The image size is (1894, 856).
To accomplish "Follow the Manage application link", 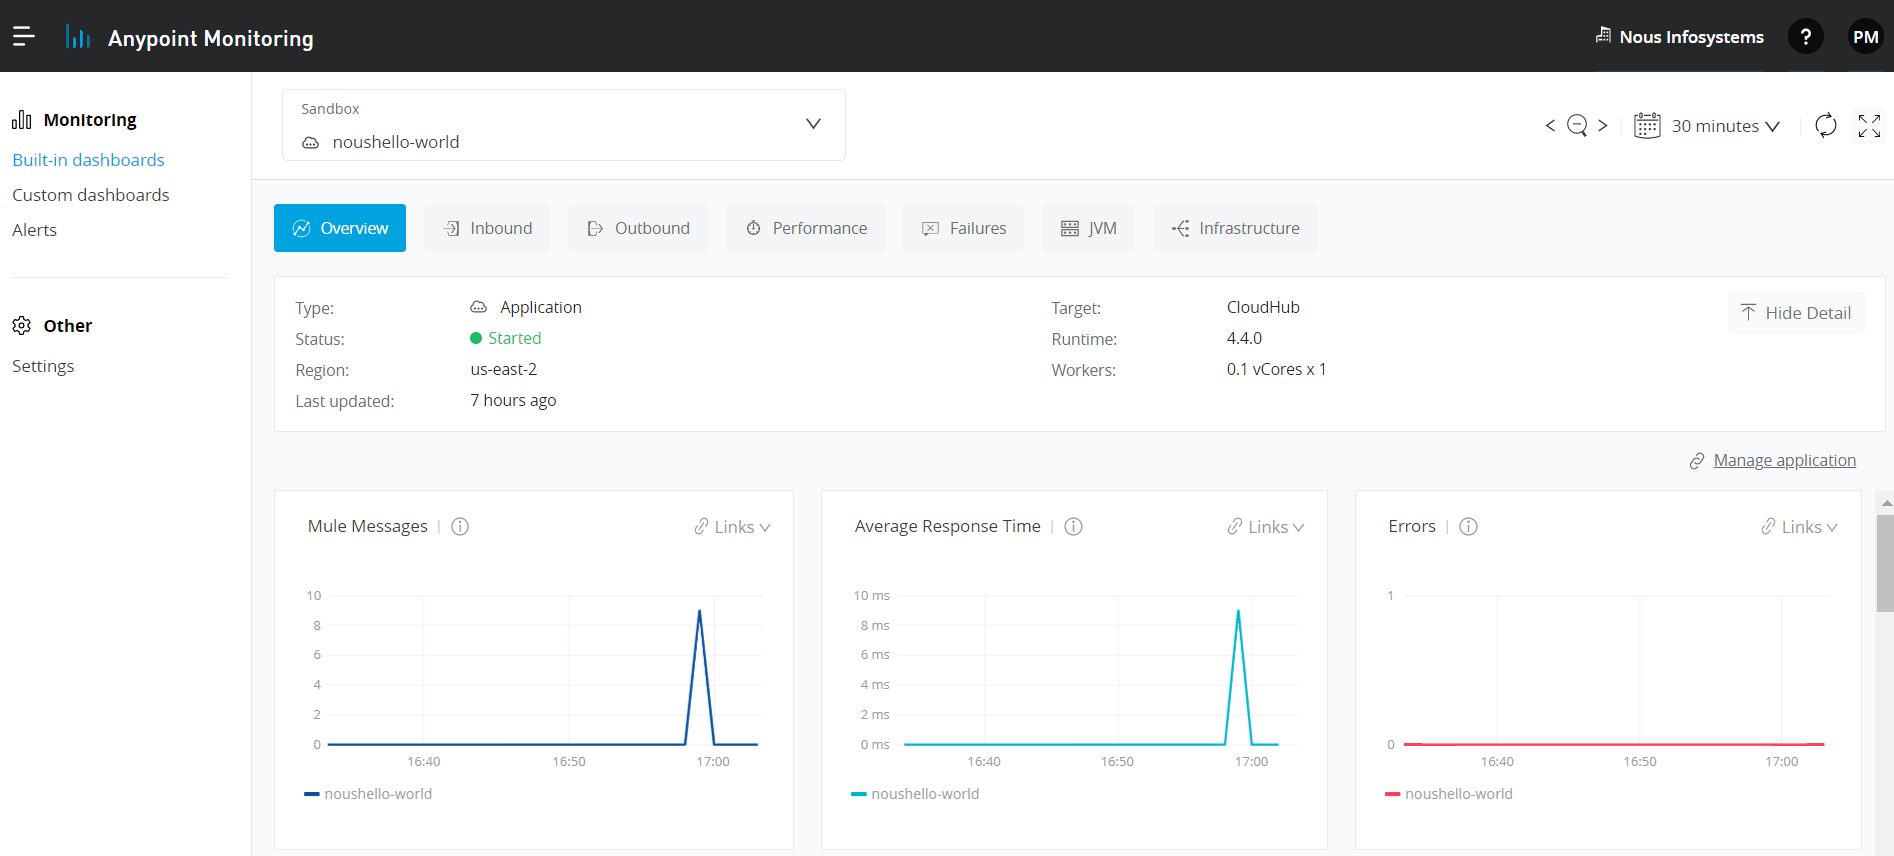I will point(1784,460).
